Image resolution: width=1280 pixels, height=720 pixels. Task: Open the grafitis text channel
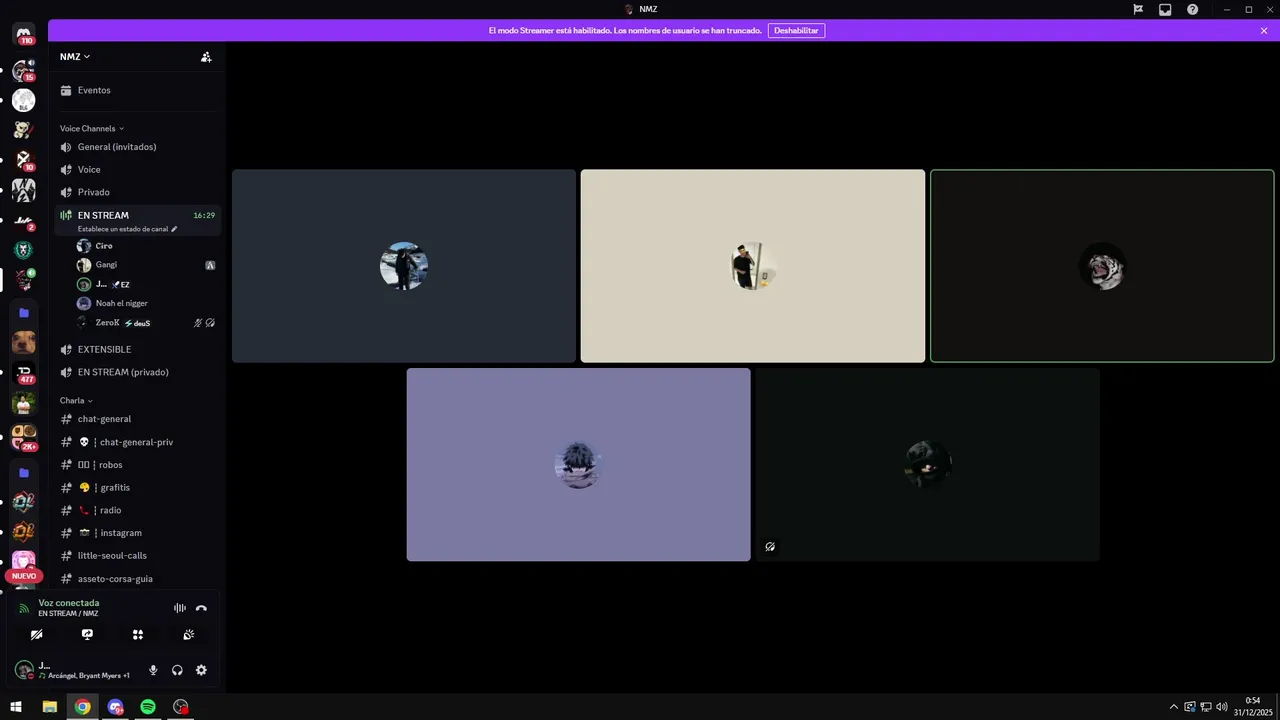pyautogui.click(x=137, y=488)
